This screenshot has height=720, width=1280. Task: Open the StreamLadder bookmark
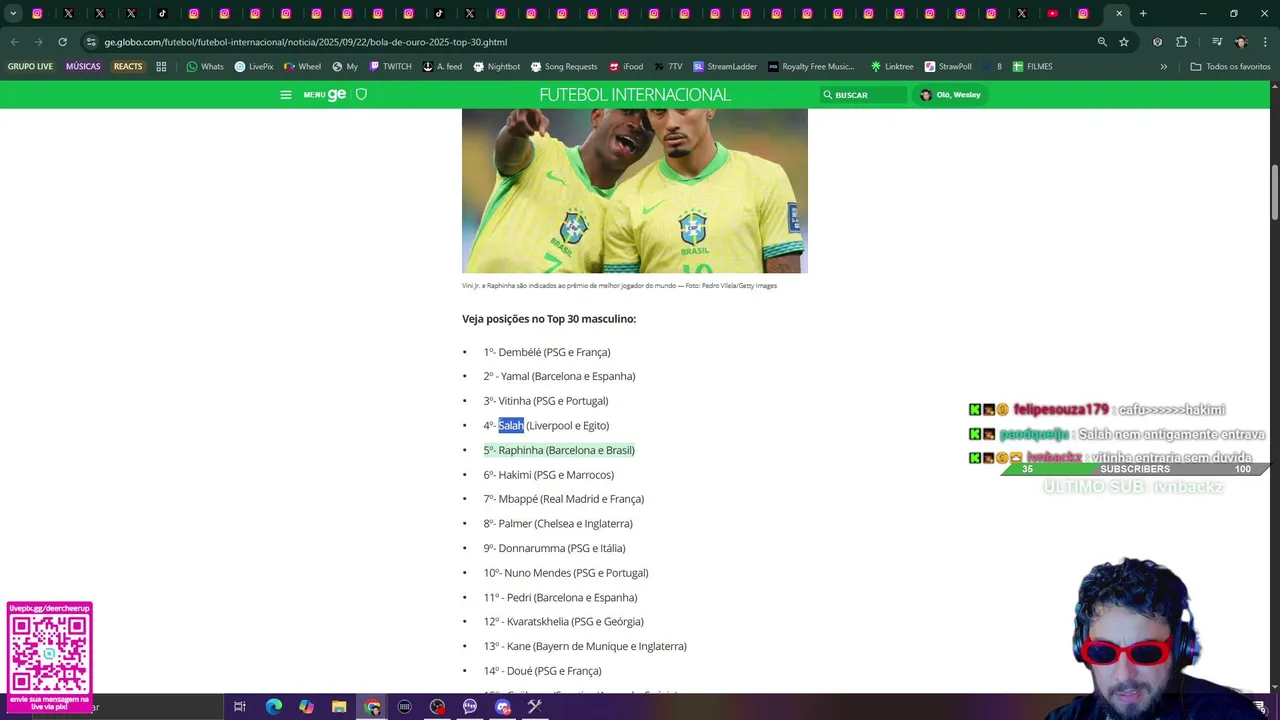(x=725, y=67)
